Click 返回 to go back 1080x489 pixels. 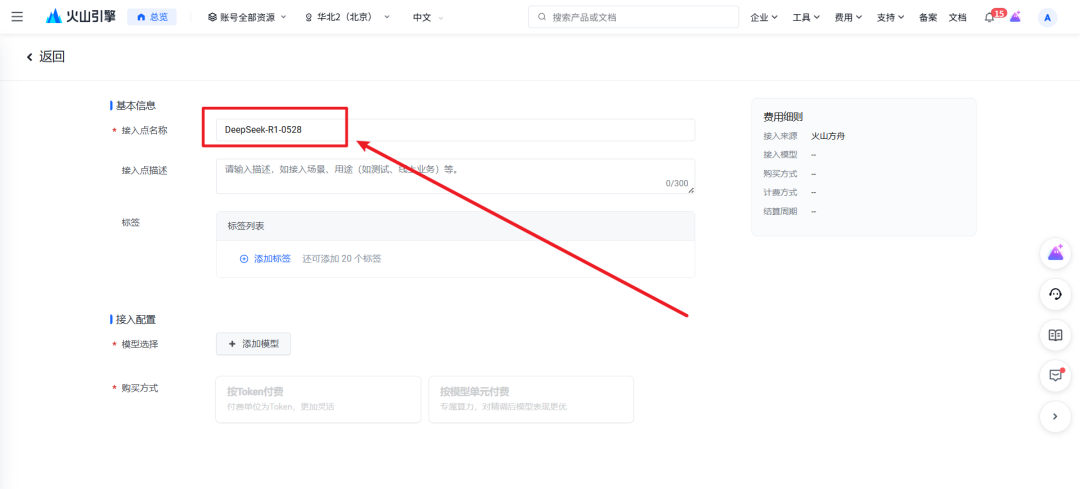coord(52,57)
